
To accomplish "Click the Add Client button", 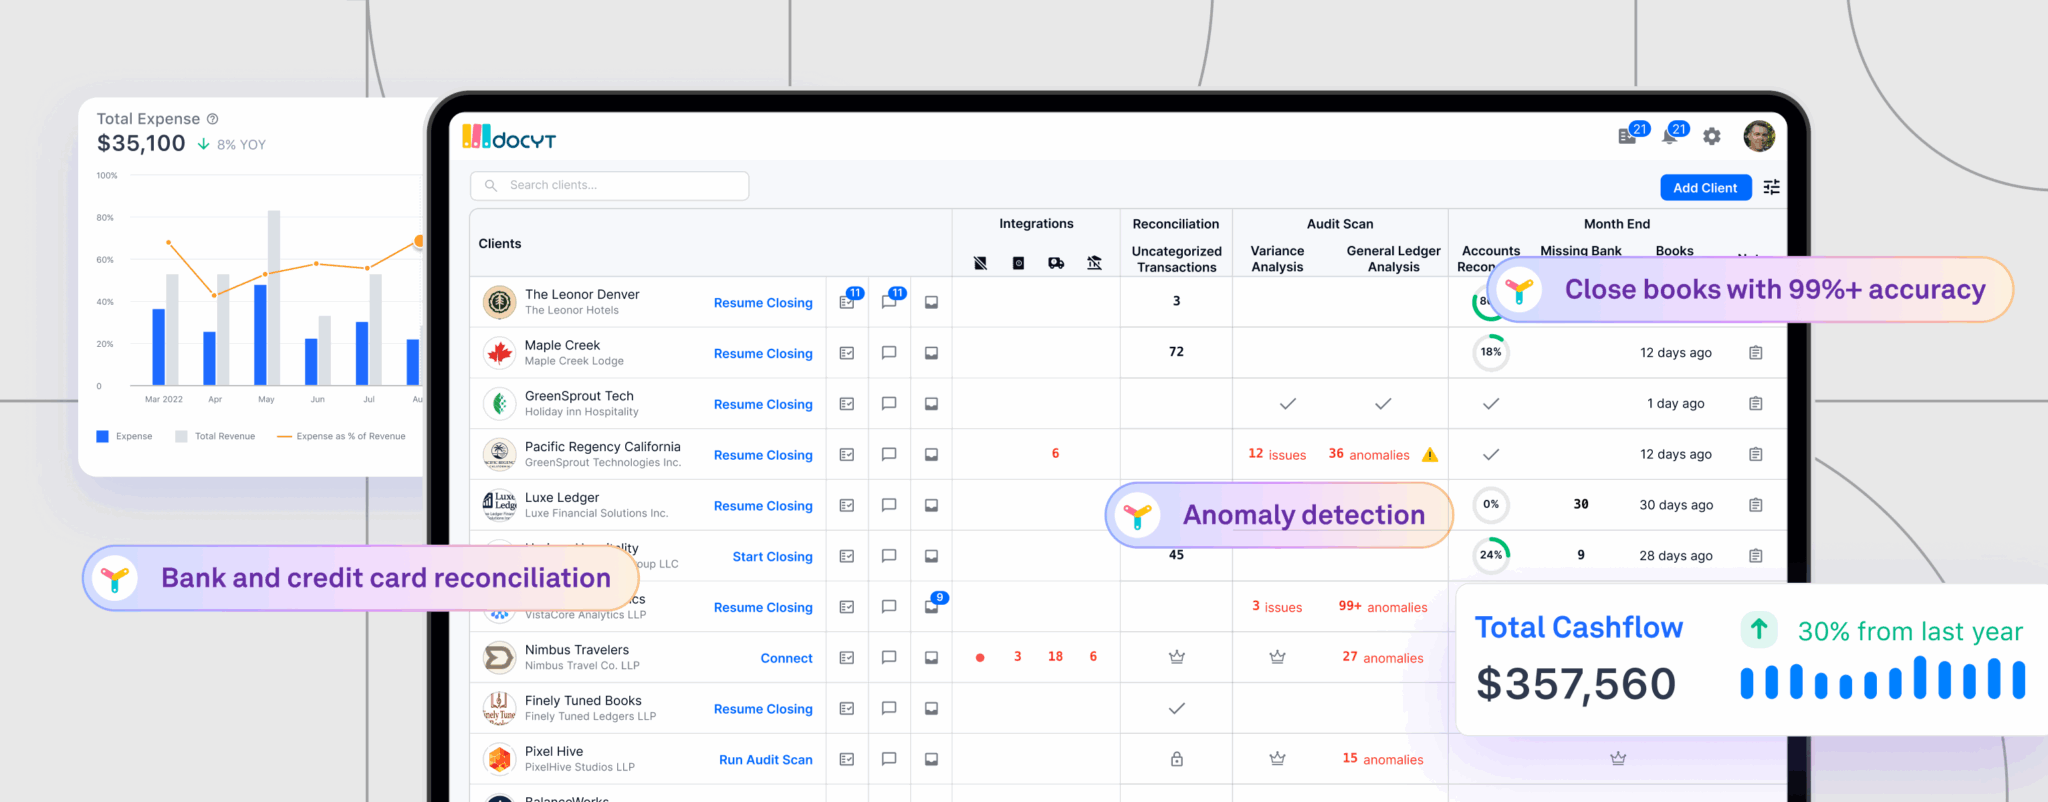I will 1705,187.
